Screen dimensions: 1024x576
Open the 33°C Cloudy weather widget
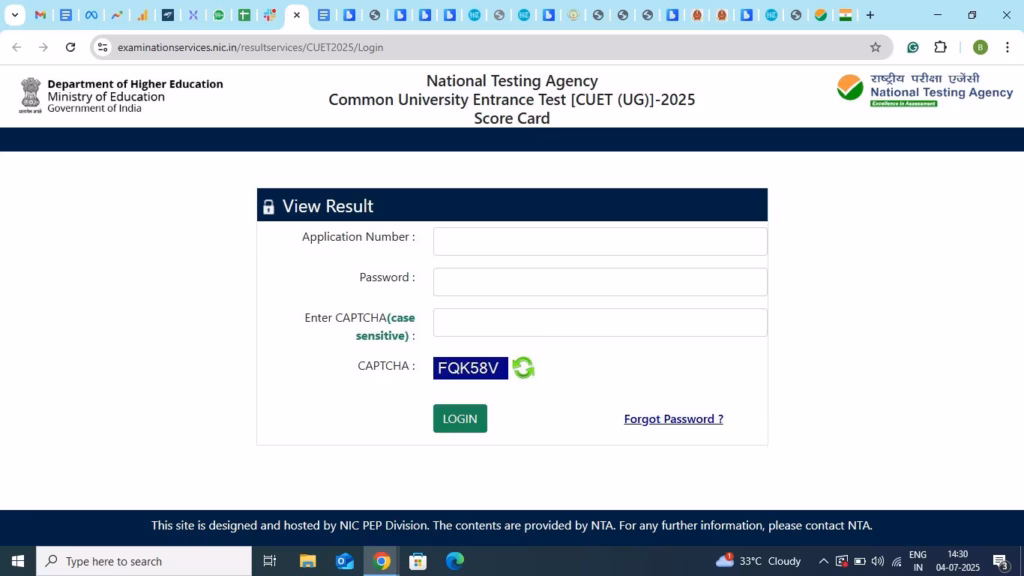pyautogui.click(x=758, y=561)
